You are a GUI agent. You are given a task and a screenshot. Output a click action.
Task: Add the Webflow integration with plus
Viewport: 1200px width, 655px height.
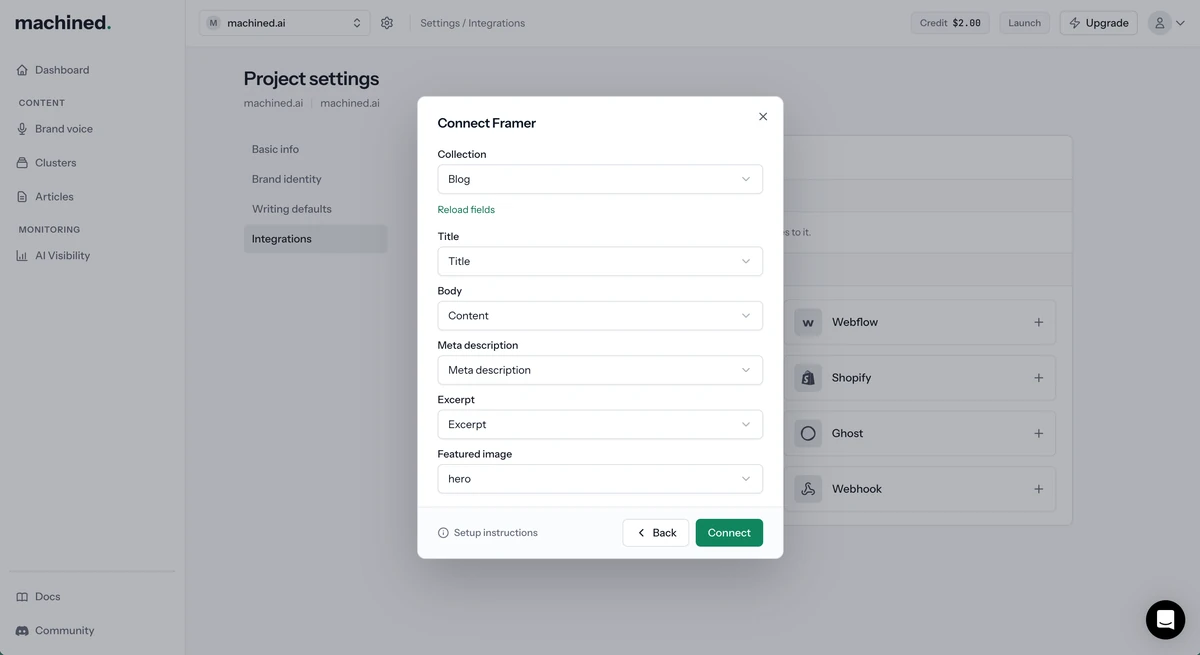pos(1038,322)
